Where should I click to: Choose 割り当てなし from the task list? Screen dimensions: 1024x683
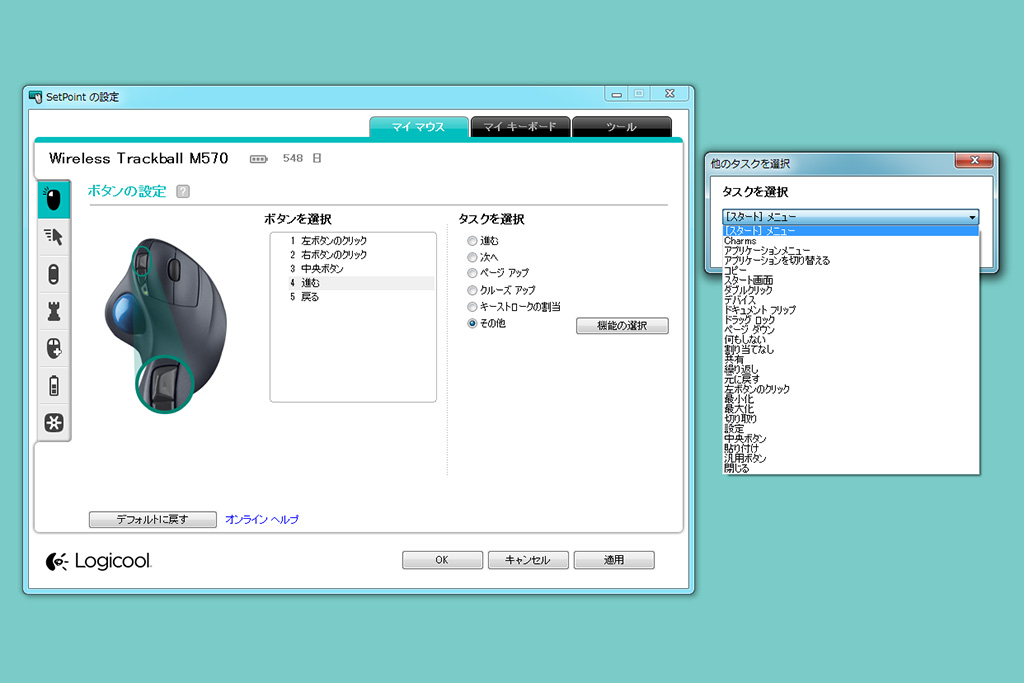pos(851,349)
